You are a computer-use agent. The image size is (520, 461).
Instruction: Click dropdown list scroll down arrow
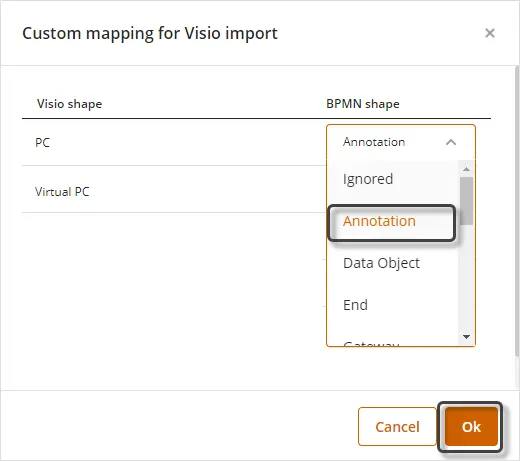point(466,337)
